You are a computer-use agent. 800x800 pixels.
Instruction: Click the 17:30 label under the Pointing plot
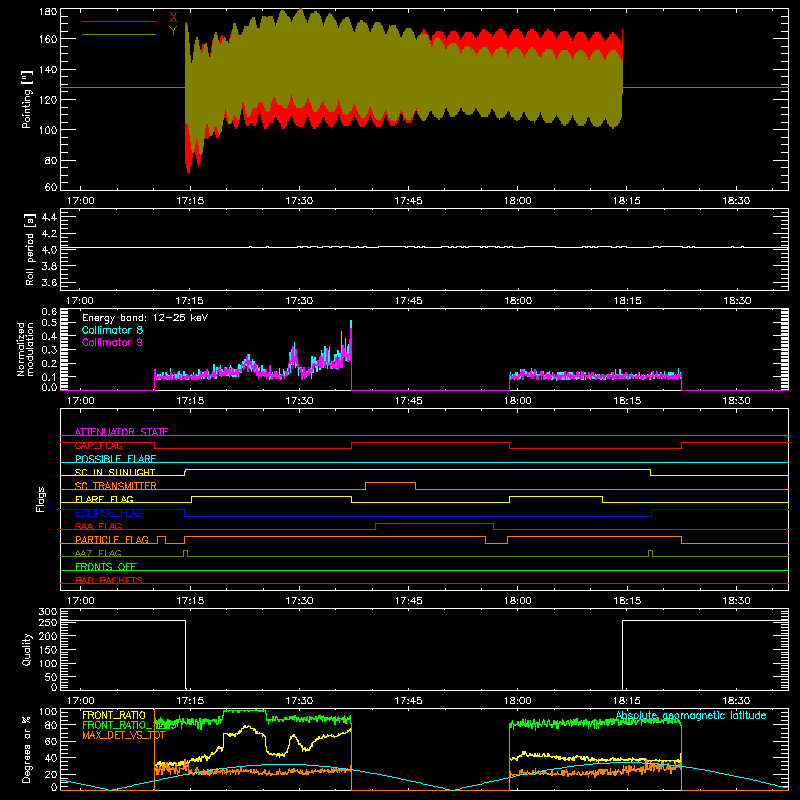299,201
